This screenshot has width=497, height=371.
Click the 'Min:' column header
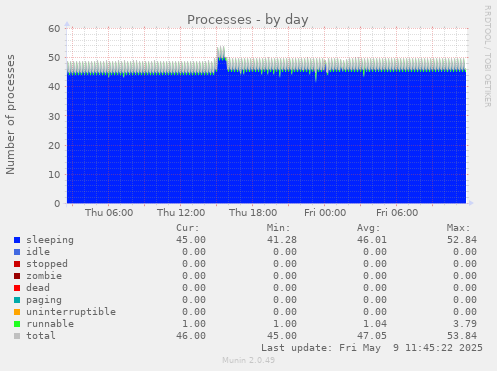278,228
